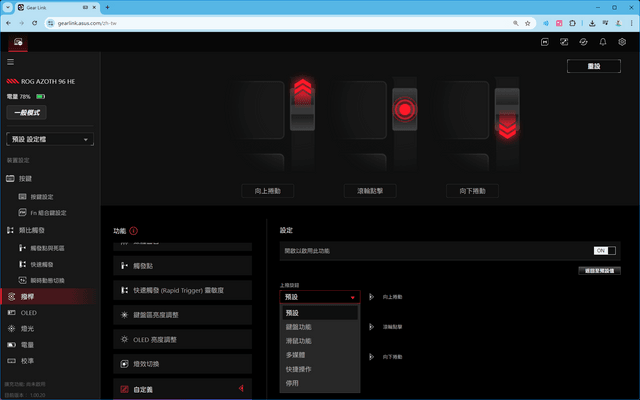
Task: Open the sync/update icon in the app header
Action: click(x=583, y=42)
